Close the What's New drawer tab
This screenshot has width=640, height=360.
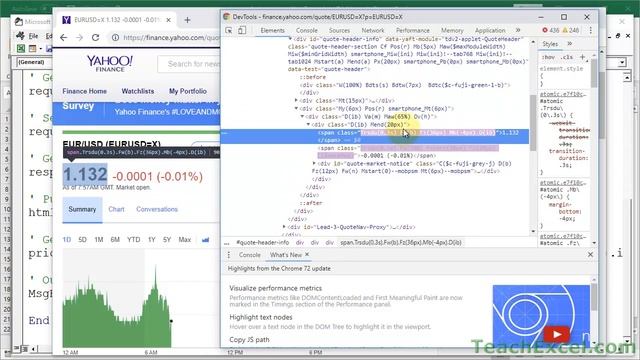click(x=307, y=254)
